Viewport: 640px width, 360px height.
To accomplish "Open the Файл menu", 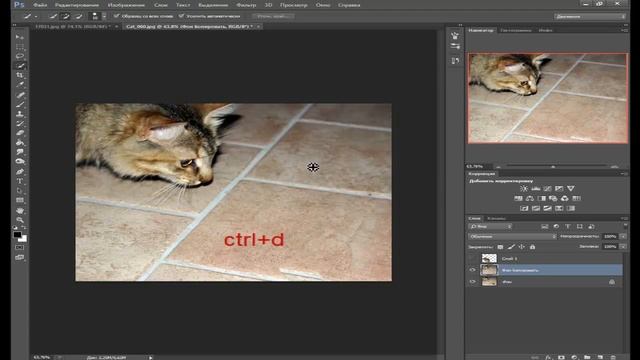I will coord(40,5).
